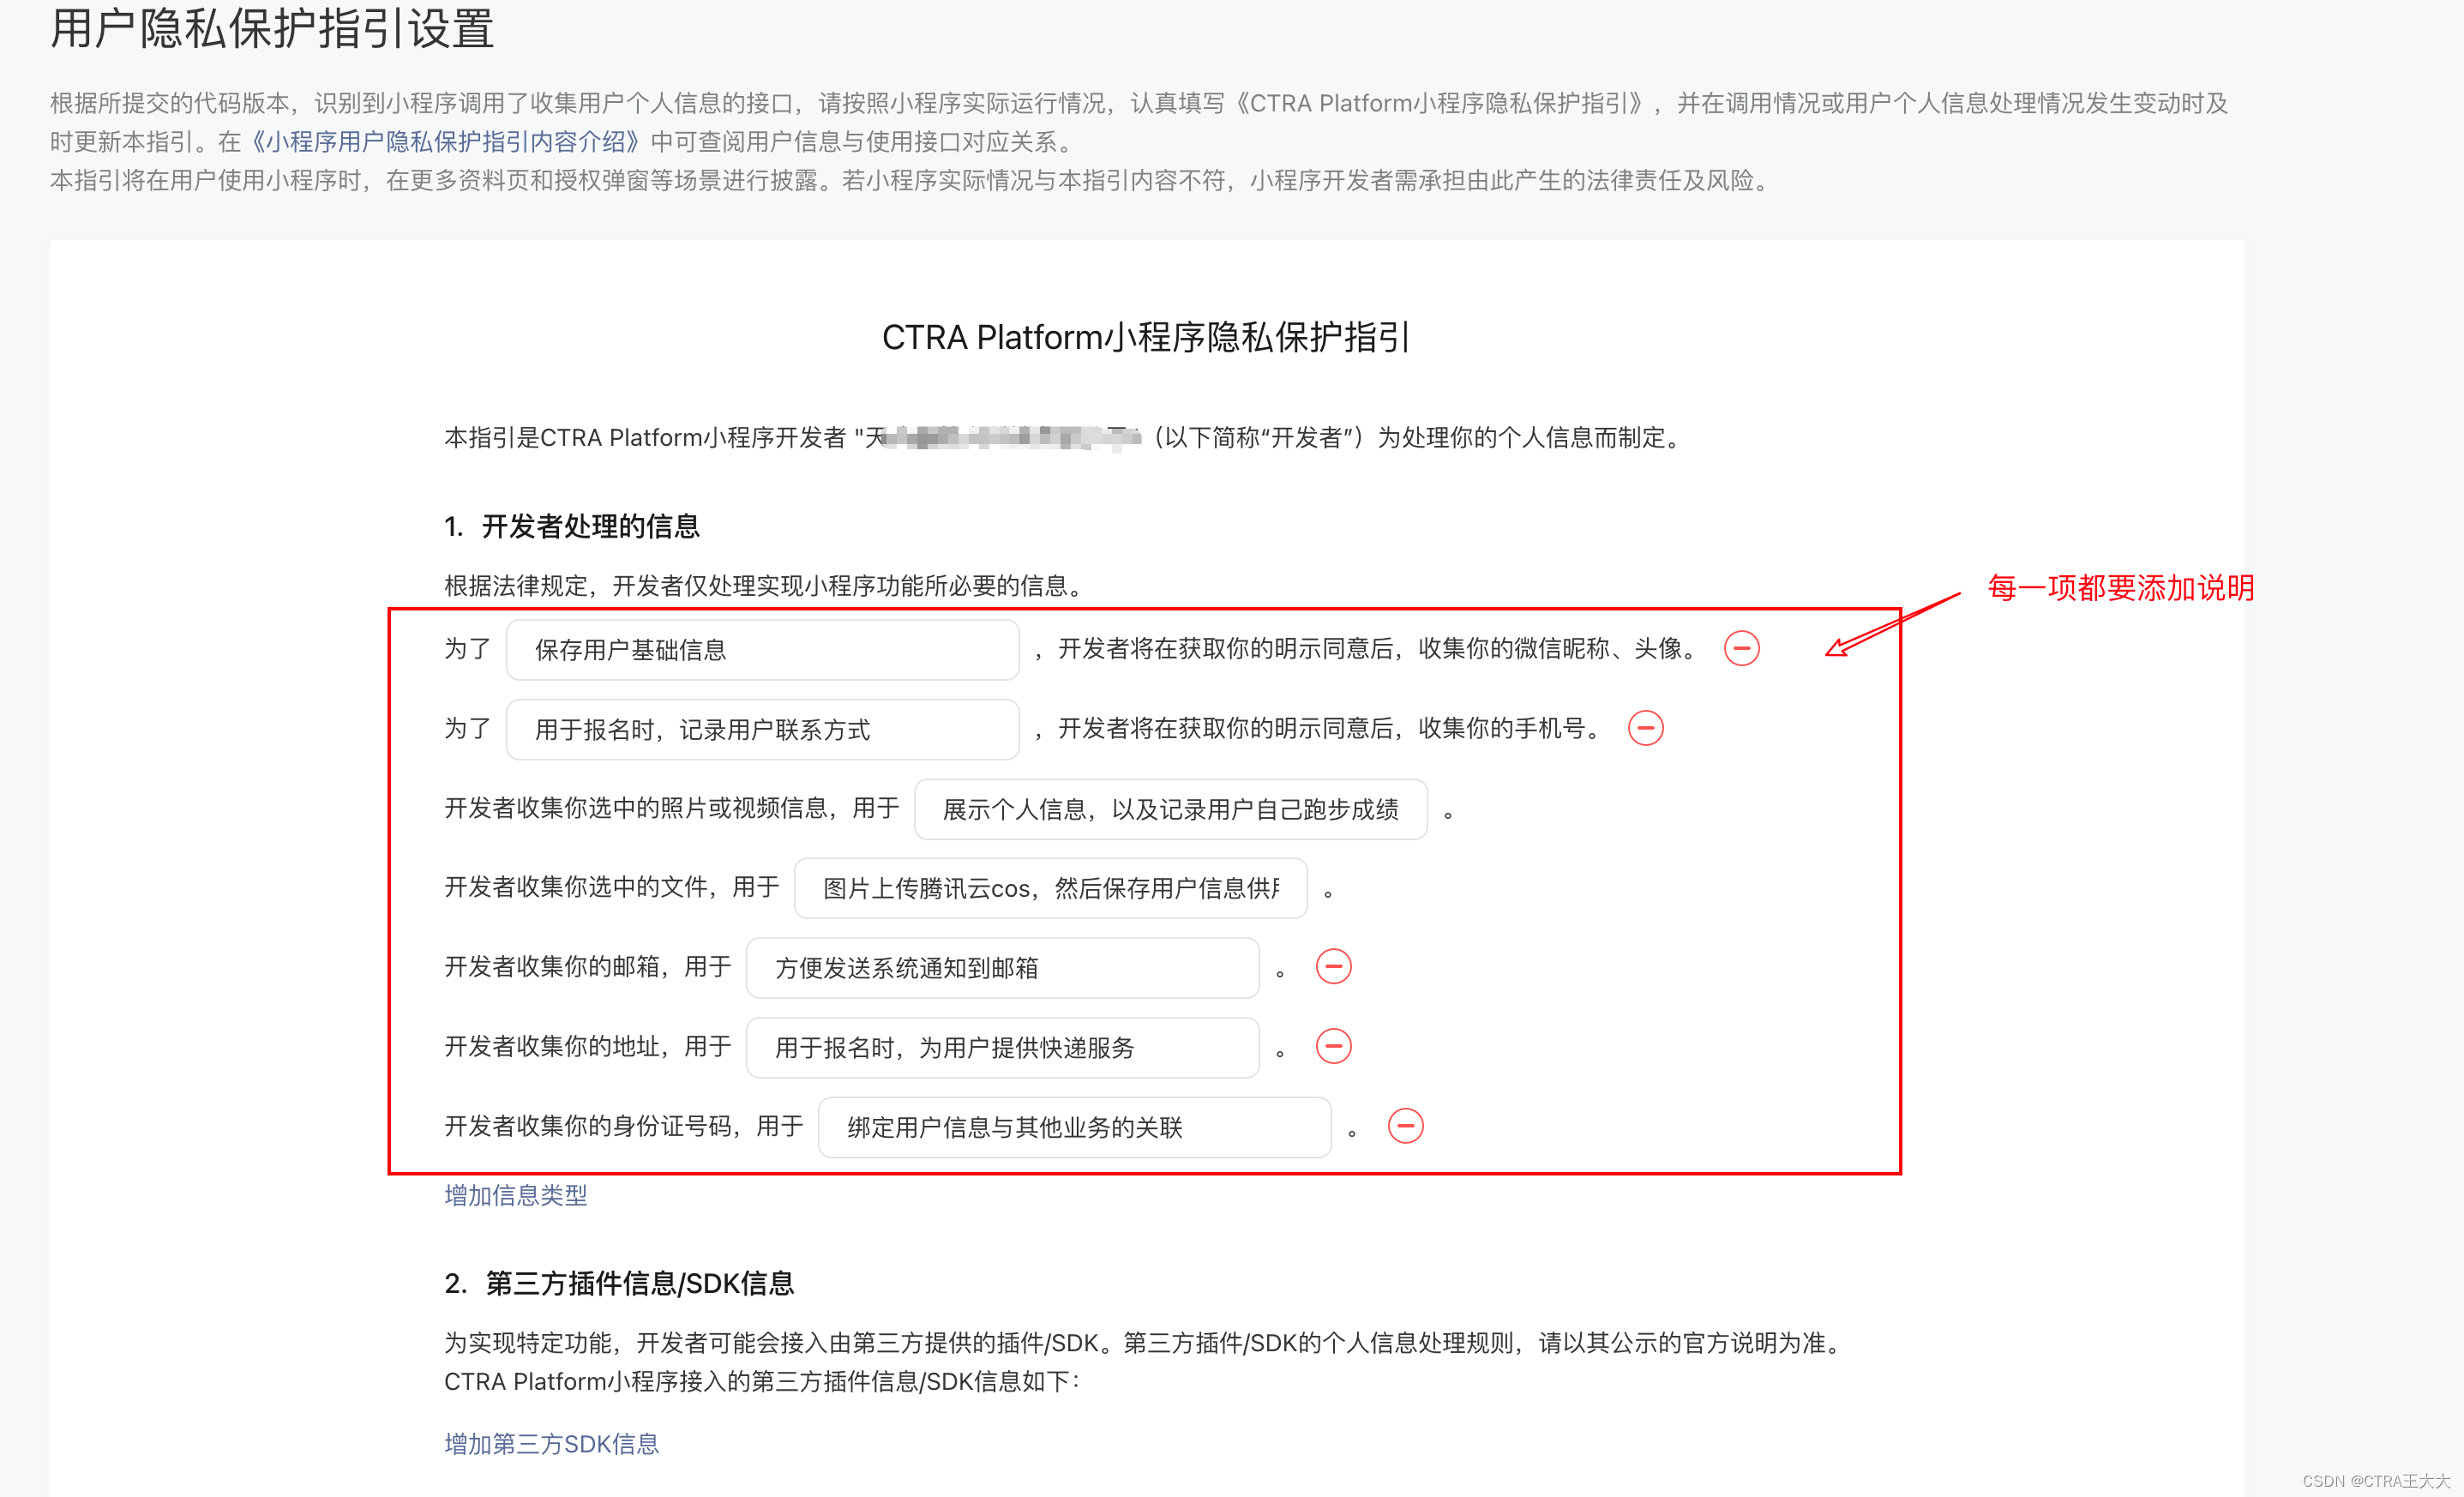This screenshot has height=1497, width=2464.
Task: Remove the ID card number row
Action: 1405,1126
